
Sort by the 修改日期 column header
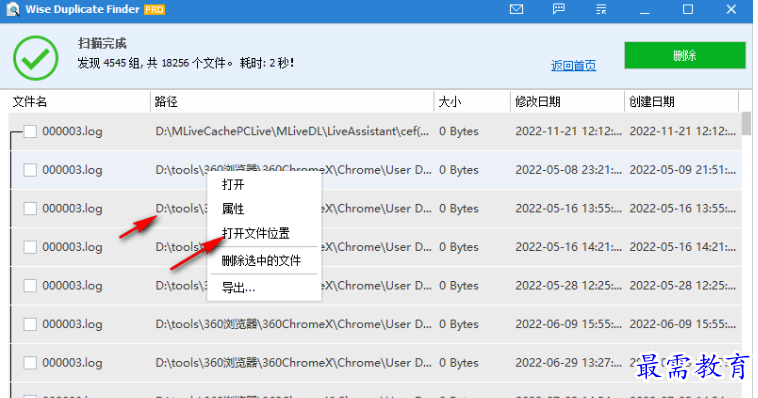tap(567, 102)
